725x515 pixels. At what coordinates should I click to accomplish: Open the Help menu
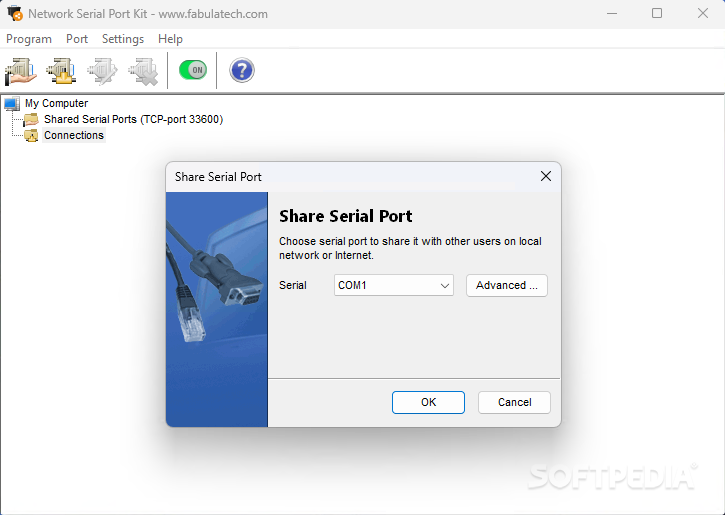(x=170, y=39)
